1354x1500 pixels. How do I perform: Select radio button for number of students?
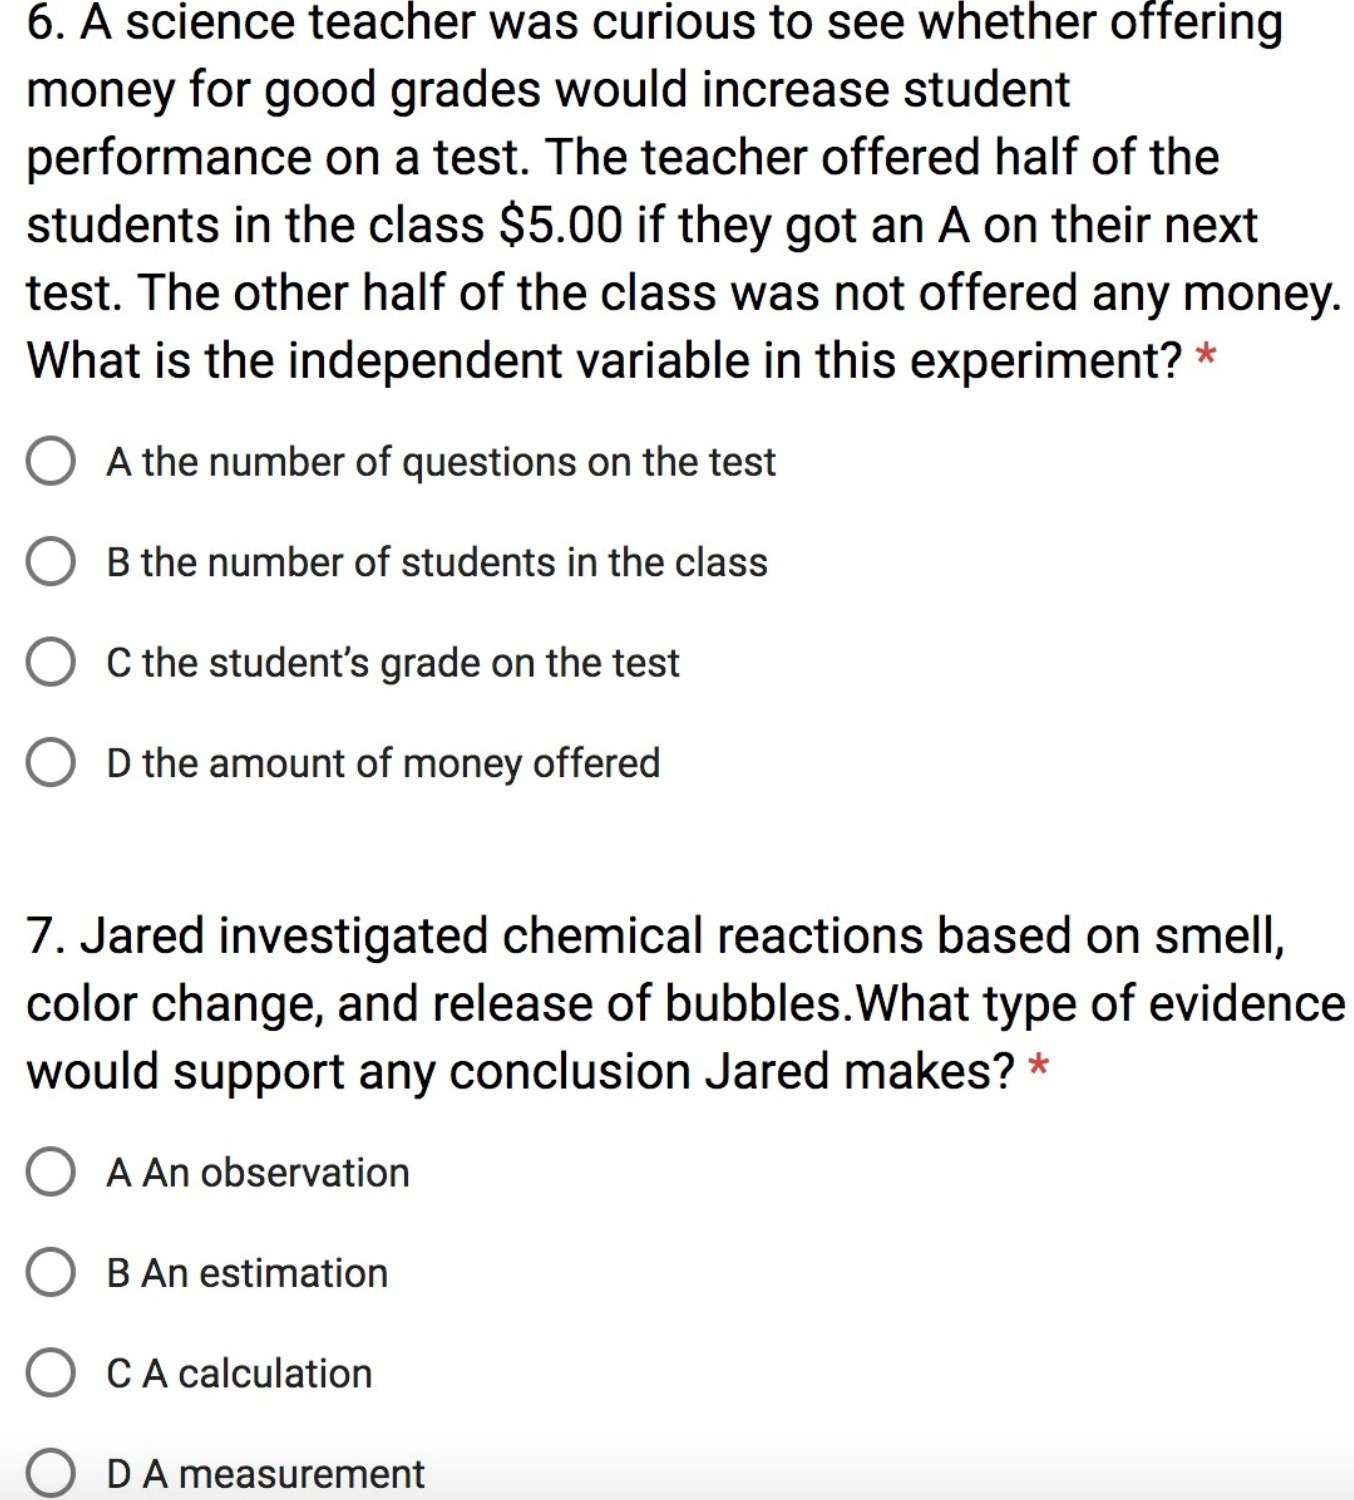pos(50,562)
